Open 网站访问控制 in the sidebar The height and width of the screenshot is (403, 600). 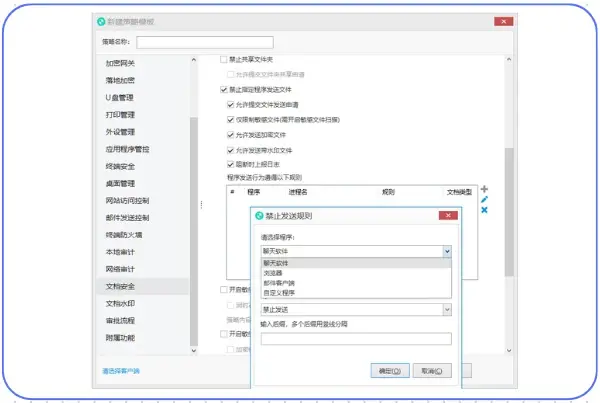[127, 201]
